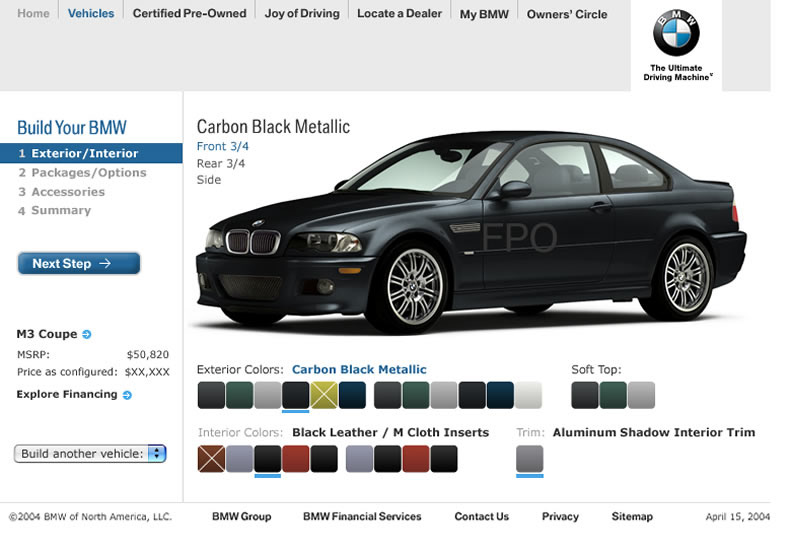Screen dimensions: 791x548
Task: Switch to the Rear 3/4 view
Action: (221, 163)
